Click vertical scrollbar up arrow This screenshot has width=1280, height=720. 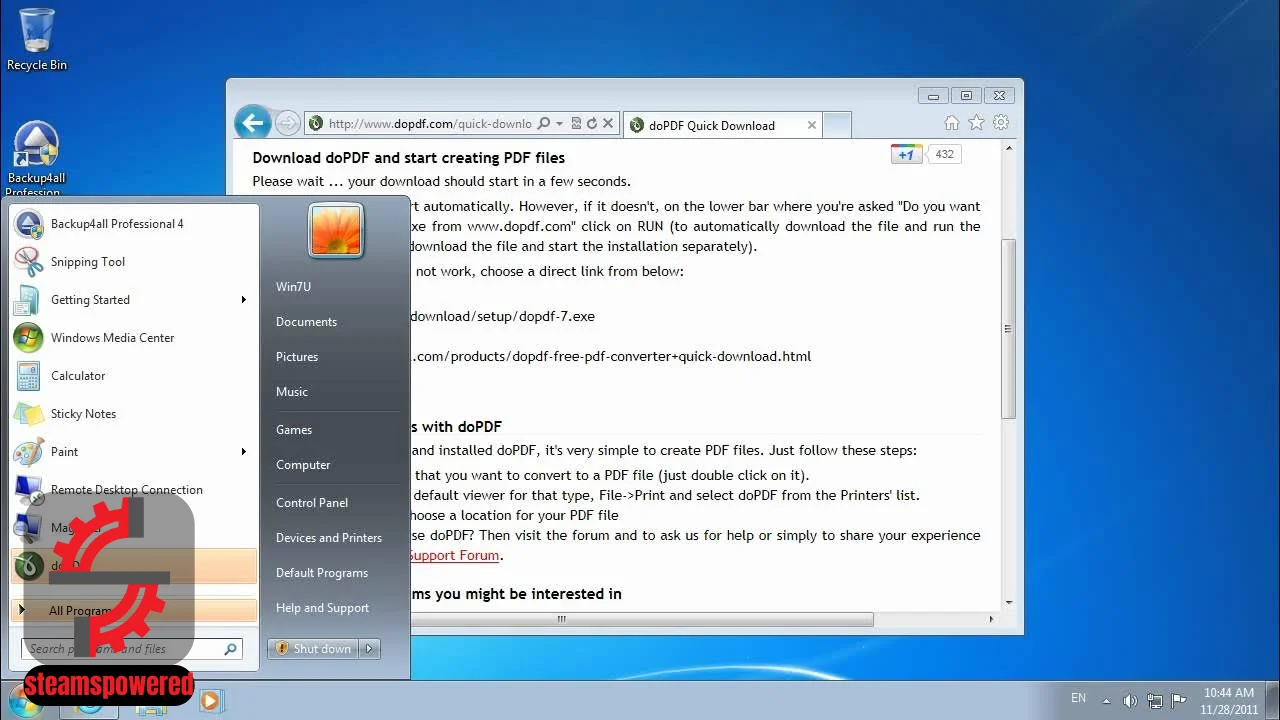(1008, 148)
